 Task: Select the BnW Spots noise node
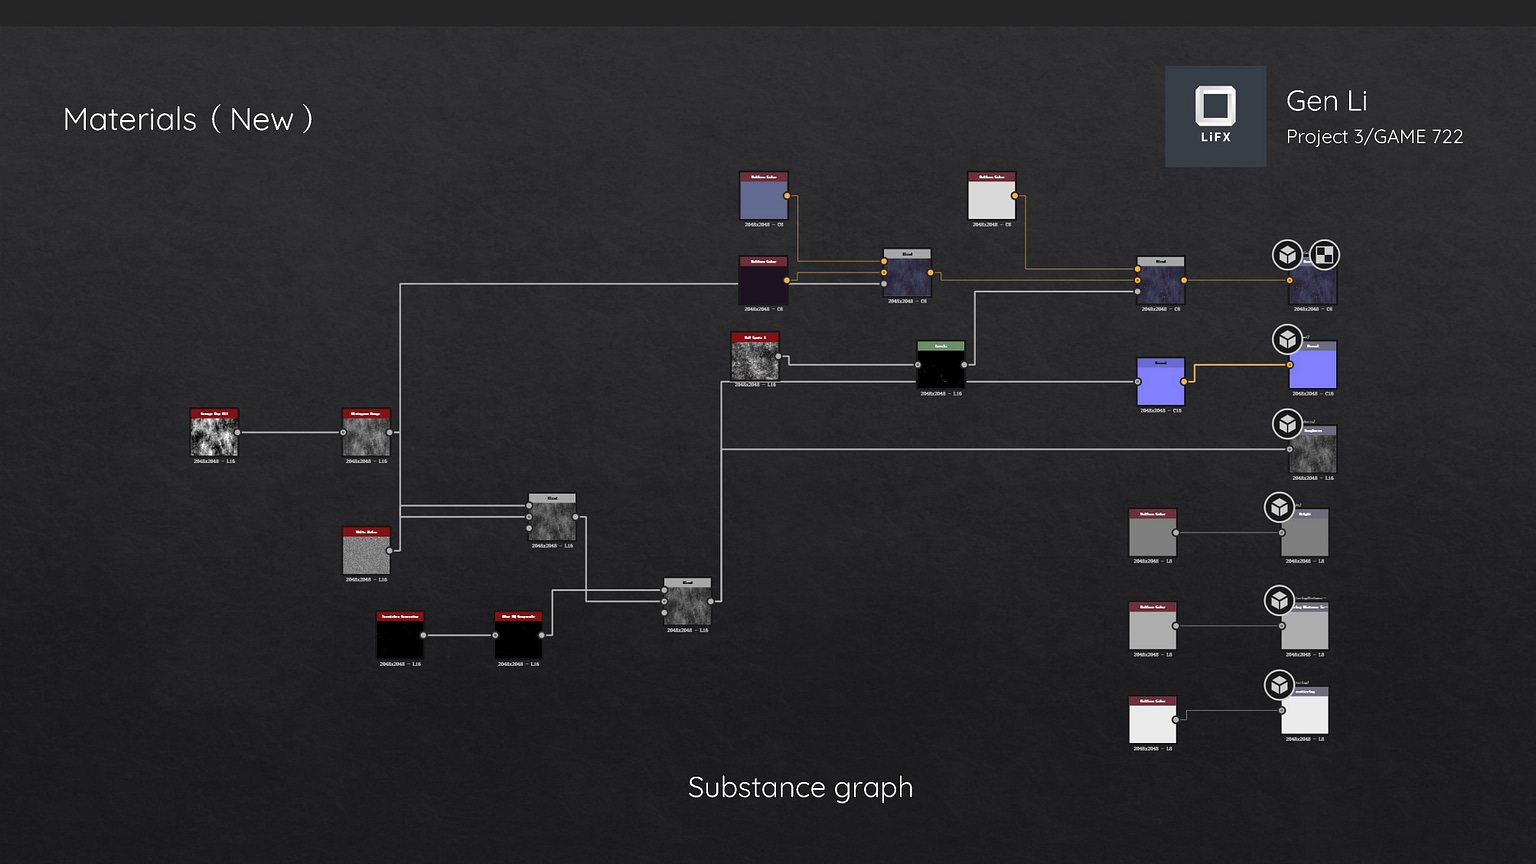click(755, 357)
